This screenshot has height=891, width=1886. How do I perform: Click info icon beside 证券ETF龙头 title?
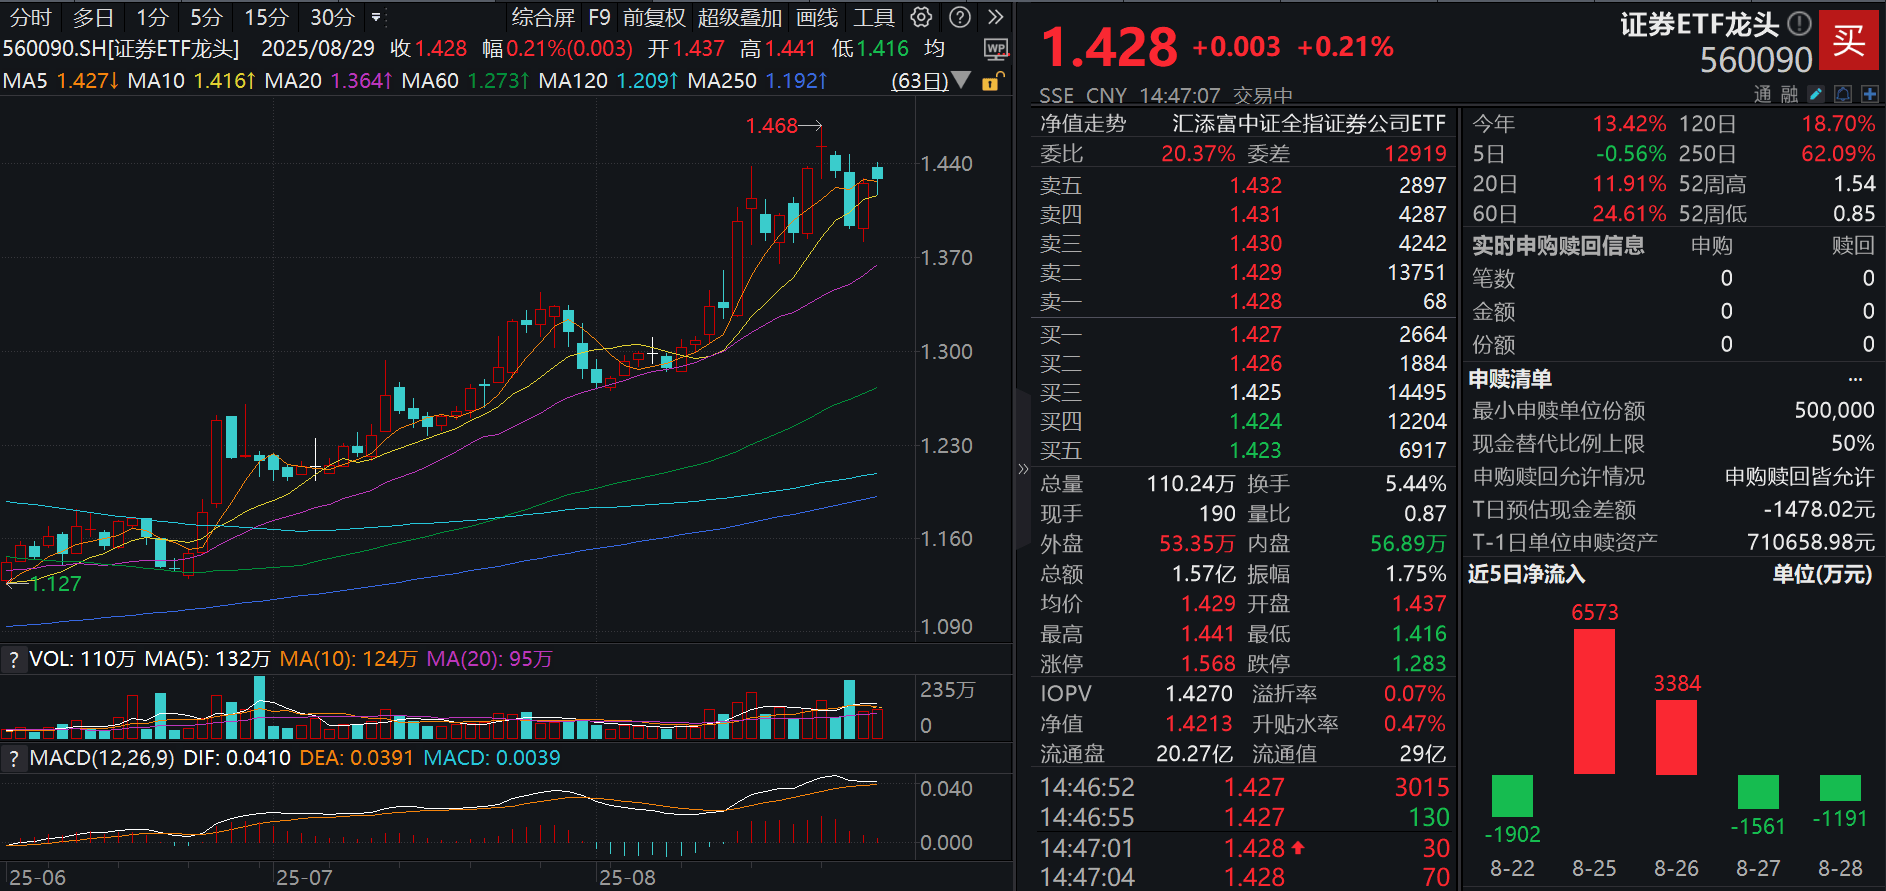[1799, 23]
